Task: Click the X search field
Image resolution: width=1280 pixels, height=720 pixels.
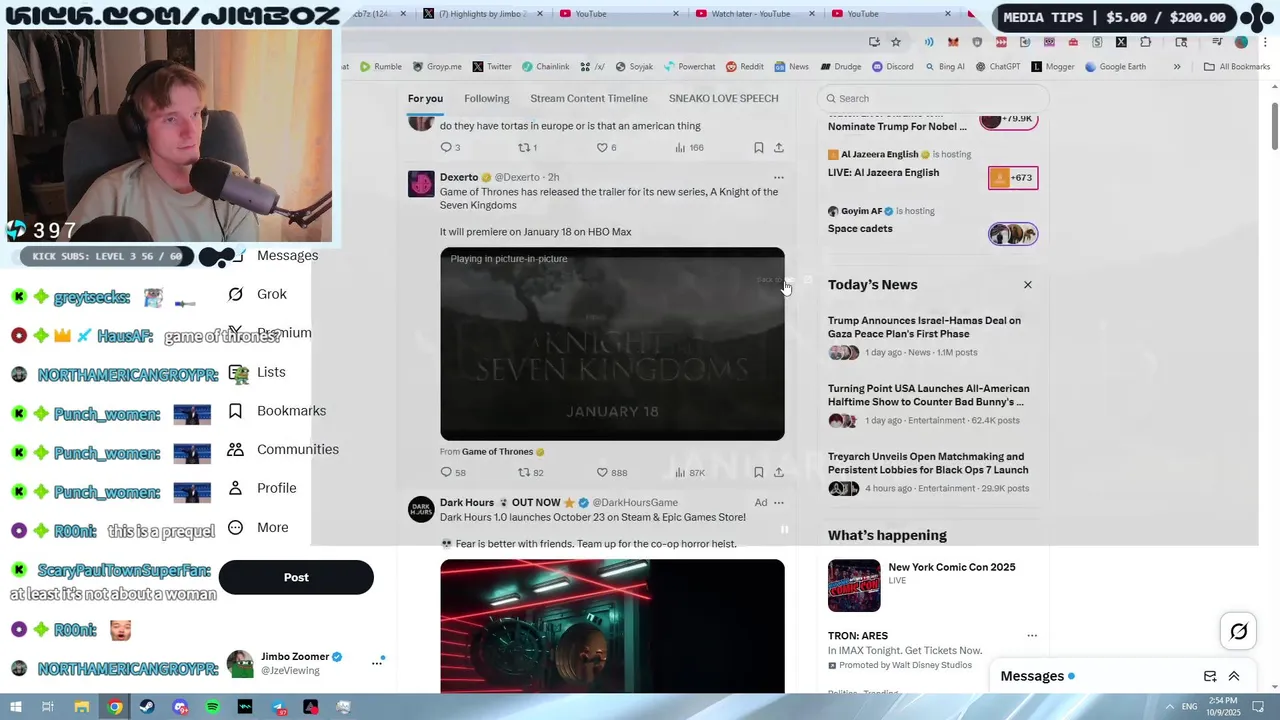Action: (x=932, y=98)
